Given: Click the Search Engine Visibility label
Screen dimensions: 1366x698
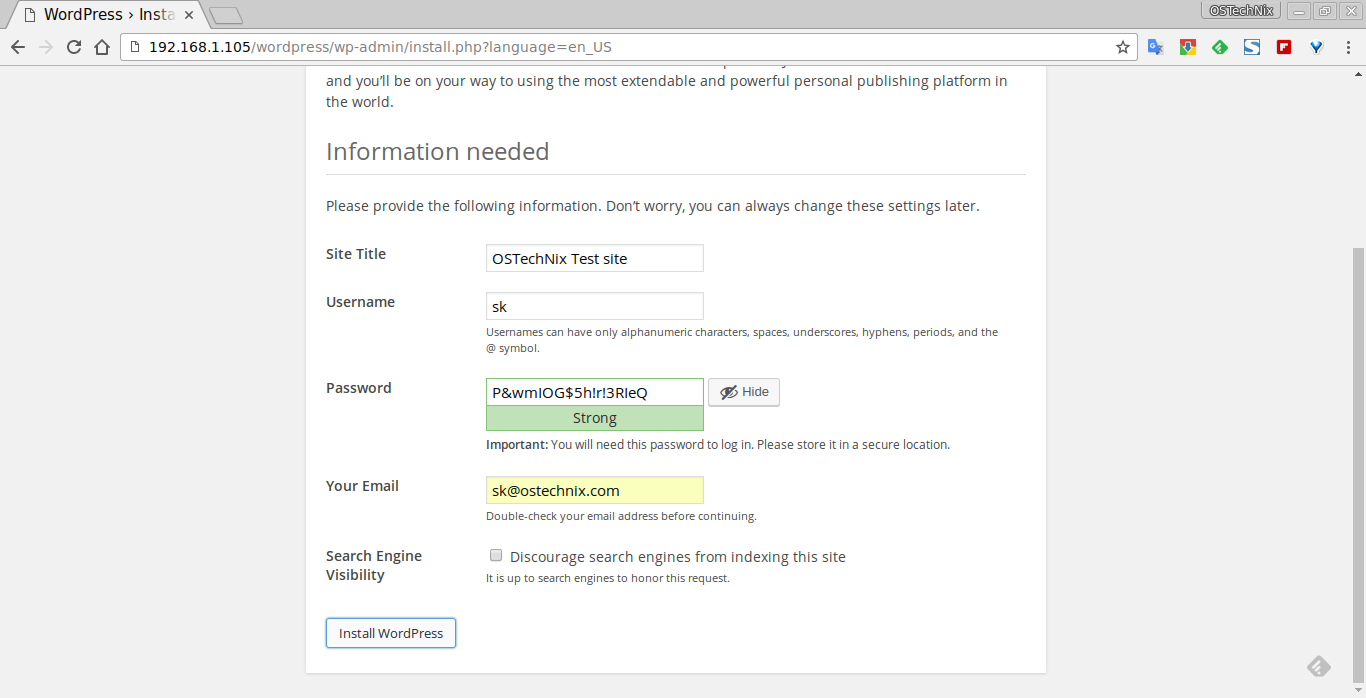Looking at the screenshot, I should [x=374, y=565].
